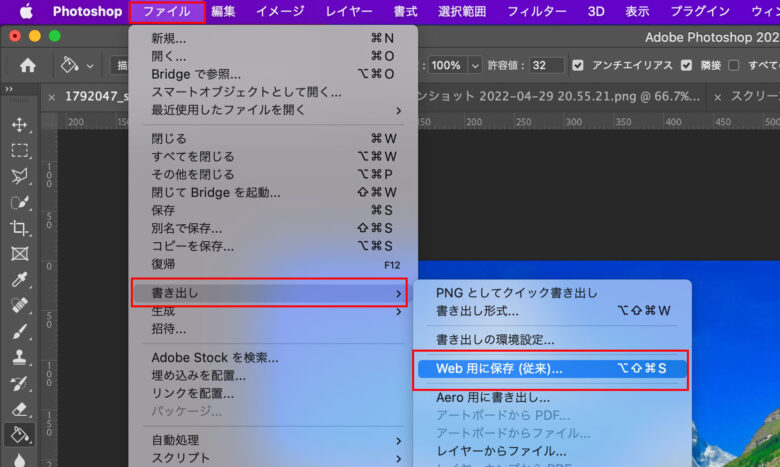Open the 表示 View menu
The height and width of the screenshot is (467, 780).
pyautogui.click(x=637, y=11)
